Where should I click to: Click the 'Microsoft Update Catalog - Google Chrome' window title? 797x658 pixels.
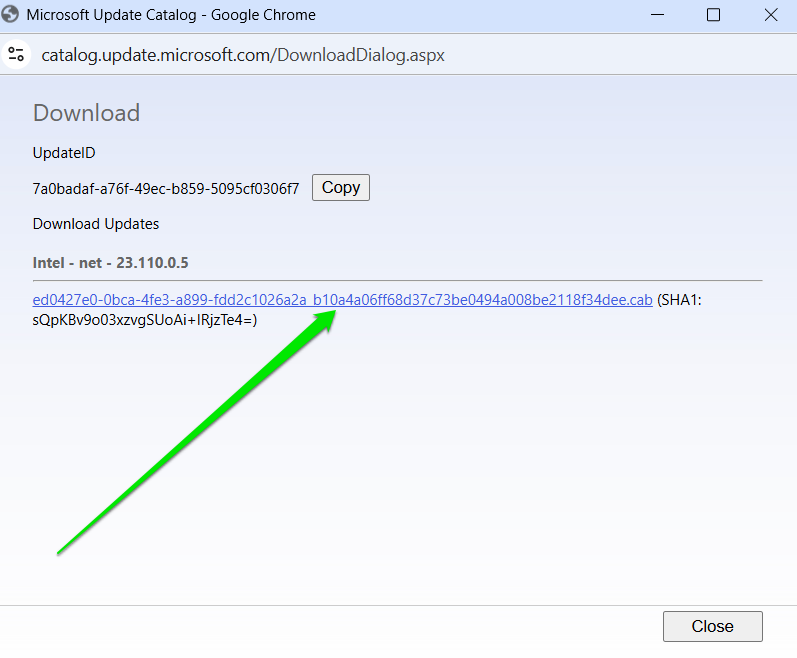point(171,15)
